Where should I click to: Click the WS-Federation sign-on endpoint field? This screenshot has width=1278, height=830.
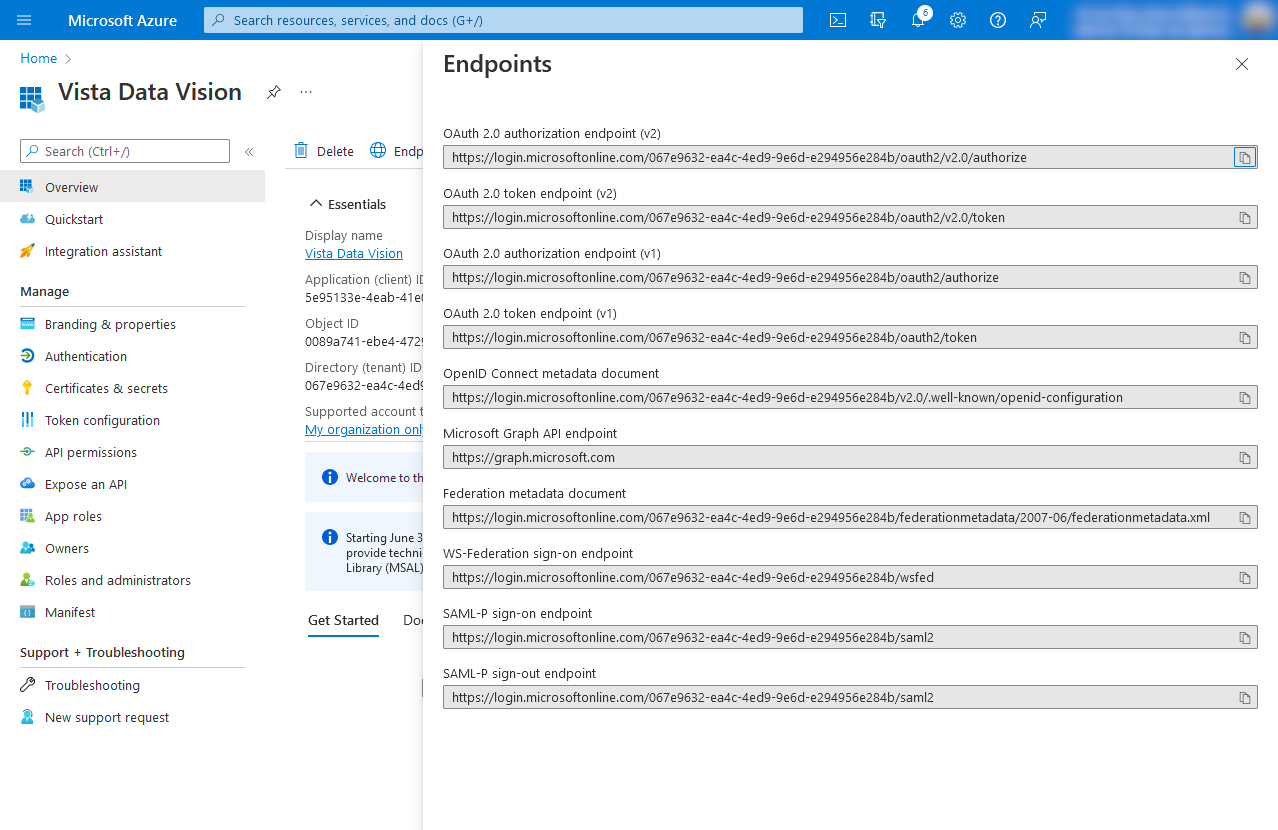point(850,577)
